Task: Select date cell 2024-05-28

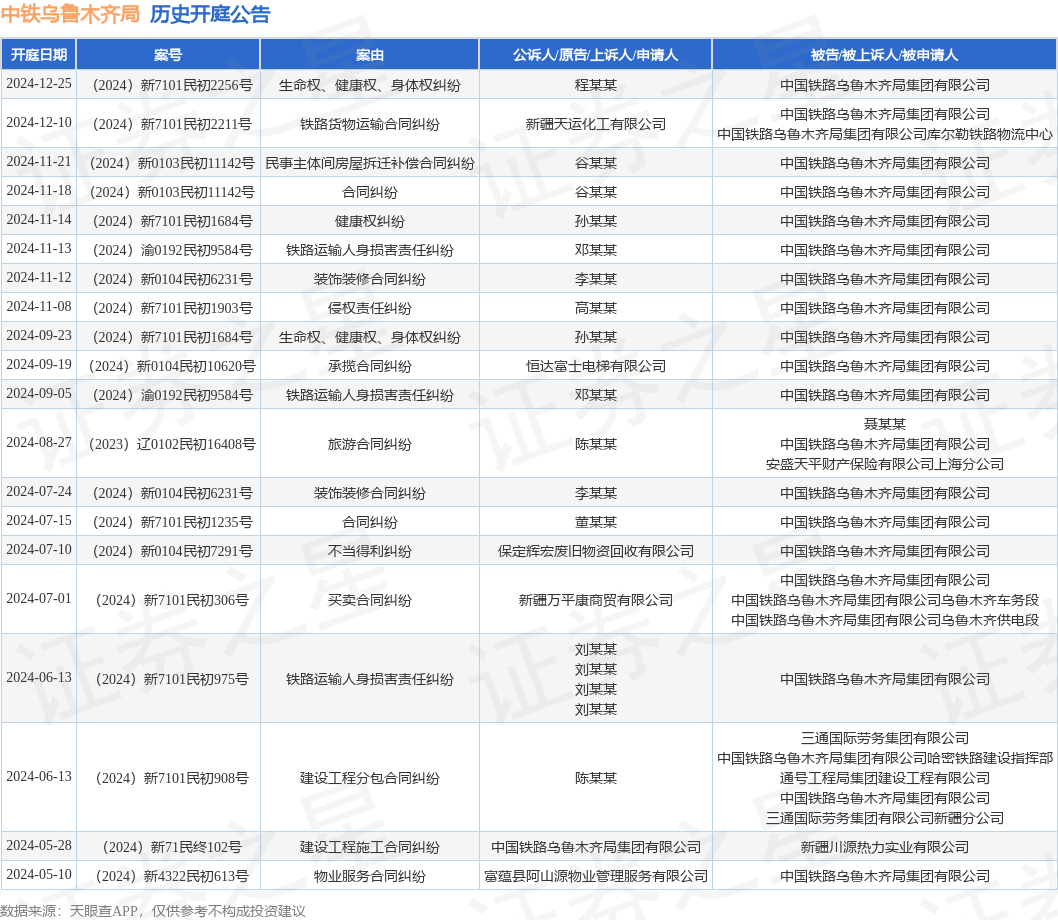Action: pos(38,846)
